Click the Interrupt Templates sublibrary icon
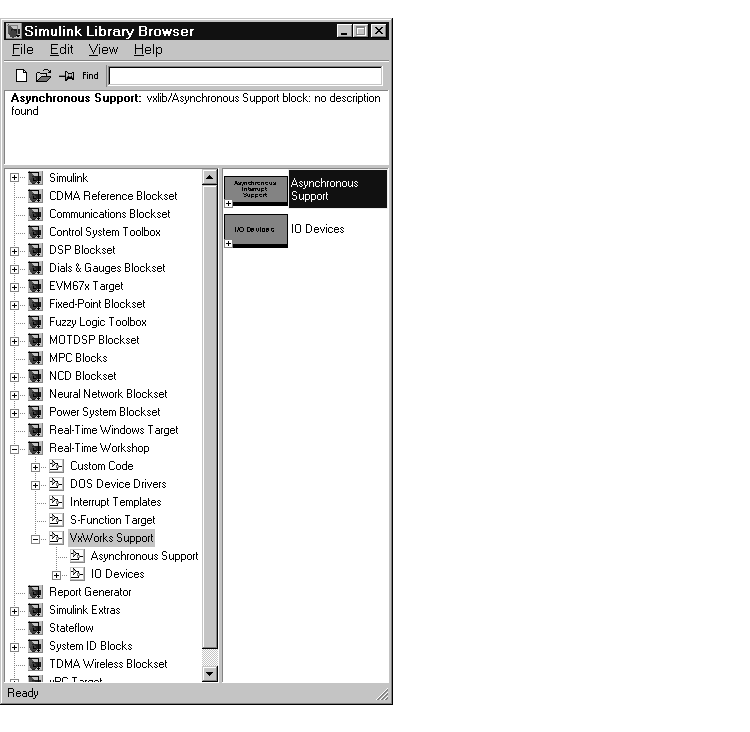The width and height of the screenshot is (750, 732). pyautogui.click(x=56, y=502)
